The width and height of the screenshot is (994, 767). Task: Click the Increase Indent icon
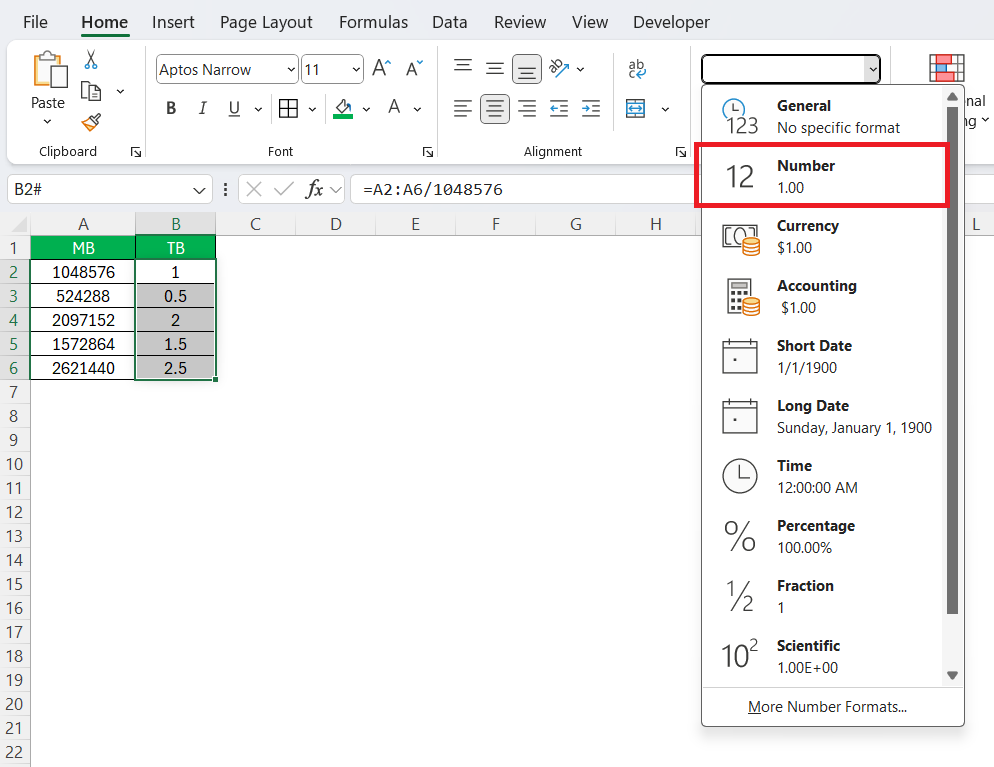591,109
